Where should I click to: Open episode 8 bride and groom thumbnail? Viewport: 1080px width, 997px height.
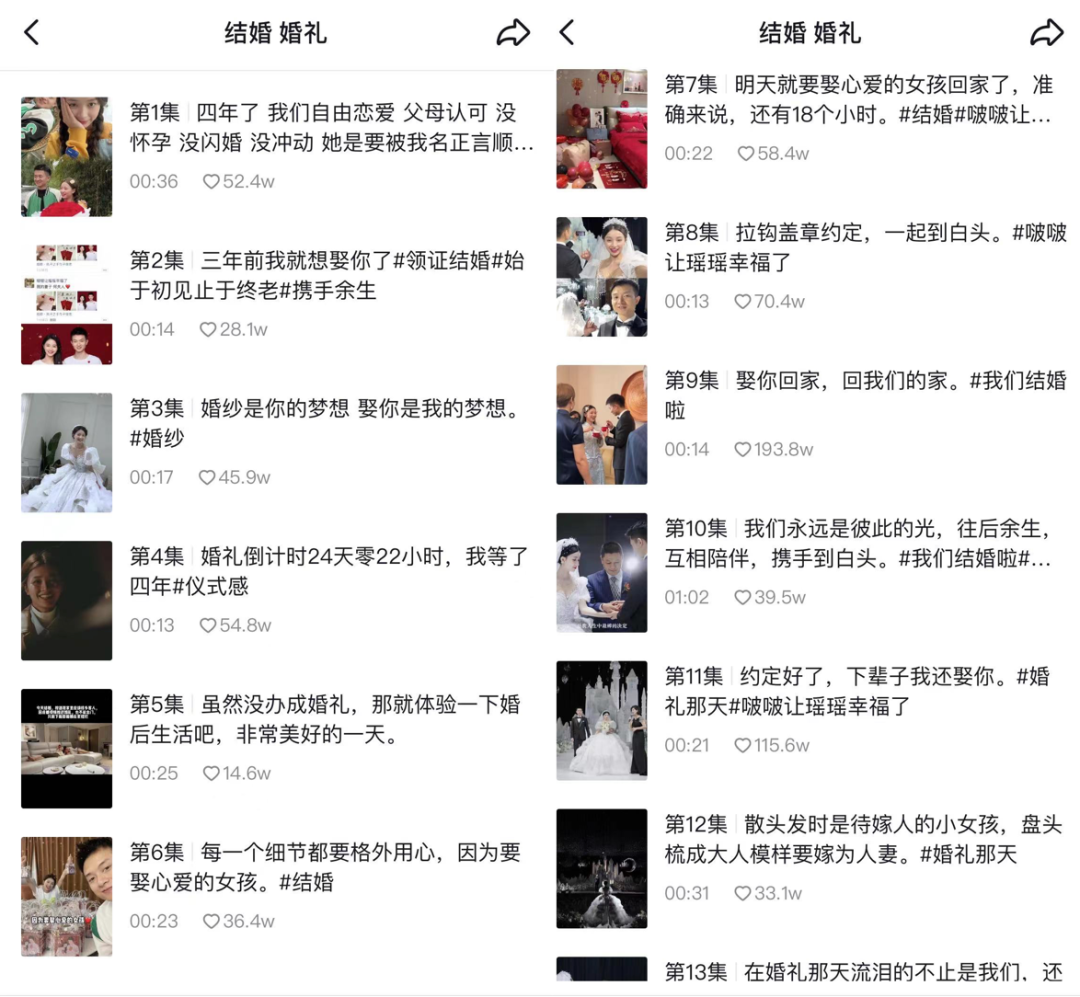(602, 277)
